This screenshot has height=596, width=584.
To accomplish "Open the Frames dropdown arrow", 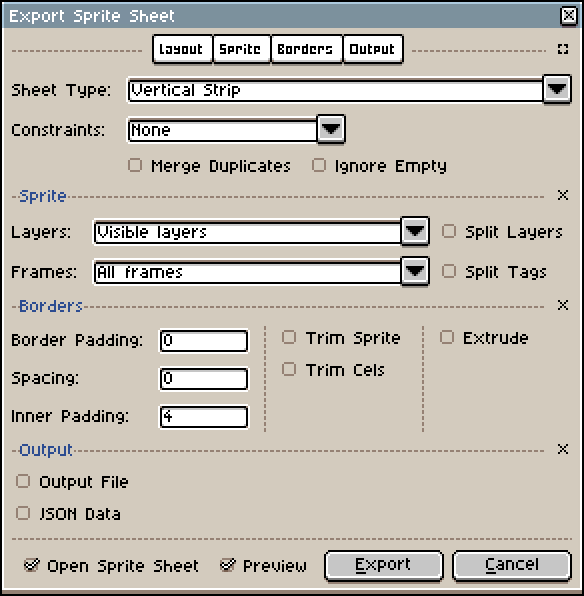I will tap(415, 271).
